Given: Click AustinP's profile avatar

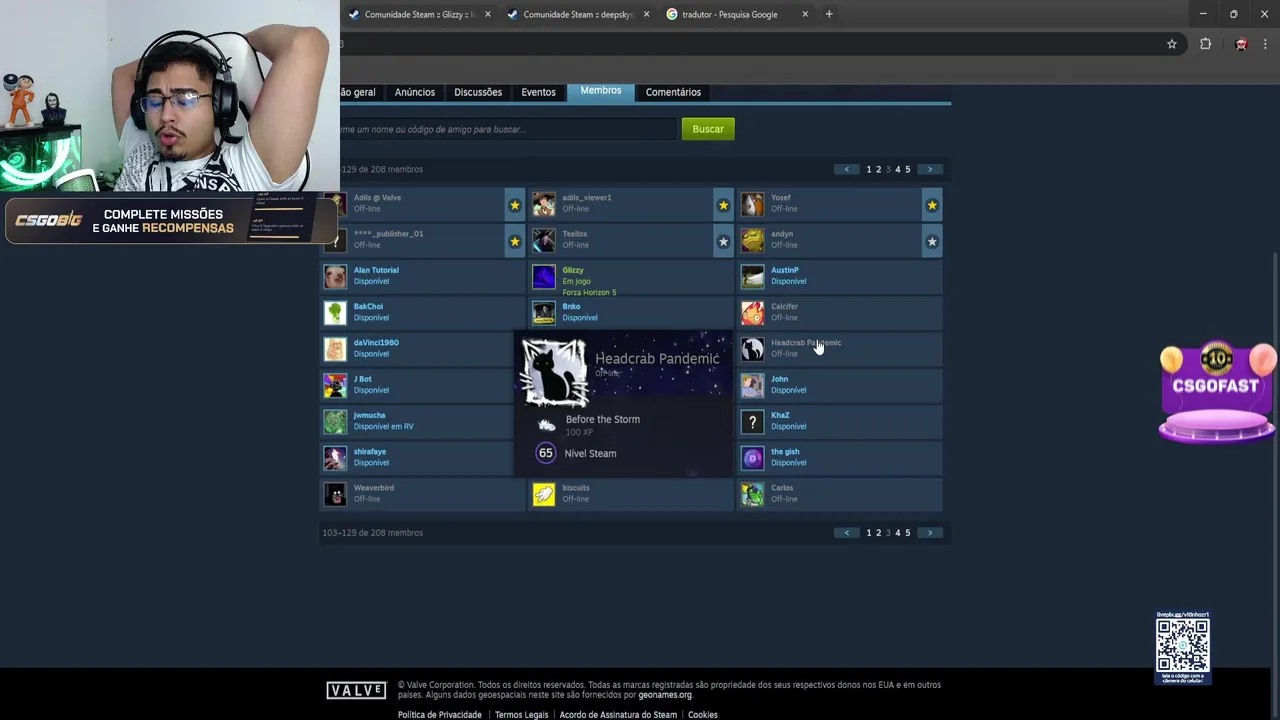Looking at the screenshot, I should [x=753, y=276].
